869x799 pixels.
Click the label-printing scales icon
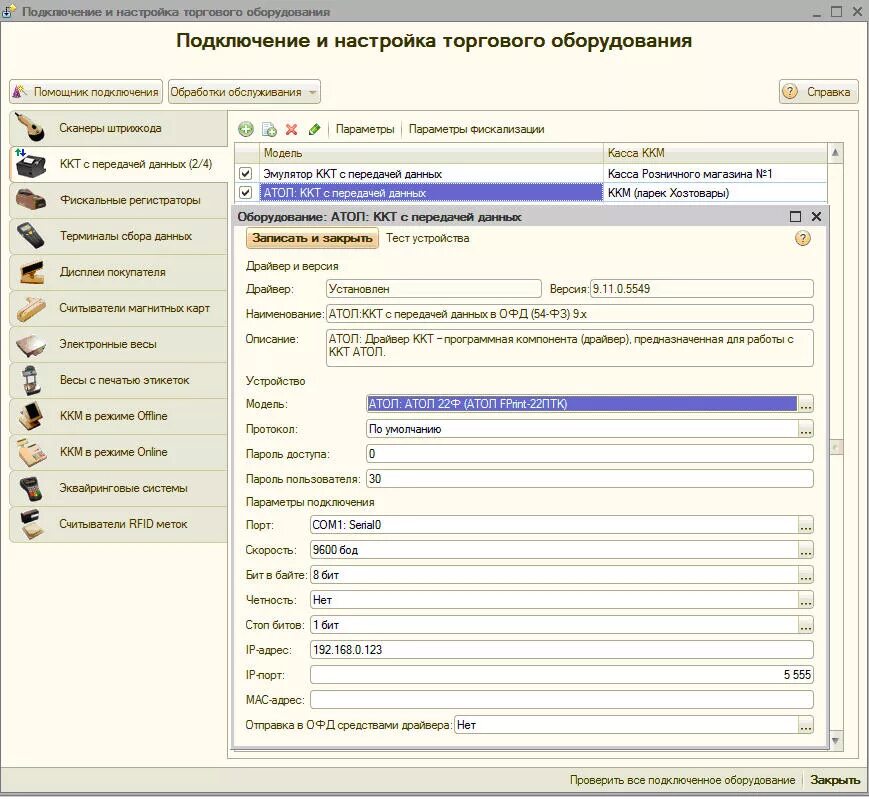31,380
